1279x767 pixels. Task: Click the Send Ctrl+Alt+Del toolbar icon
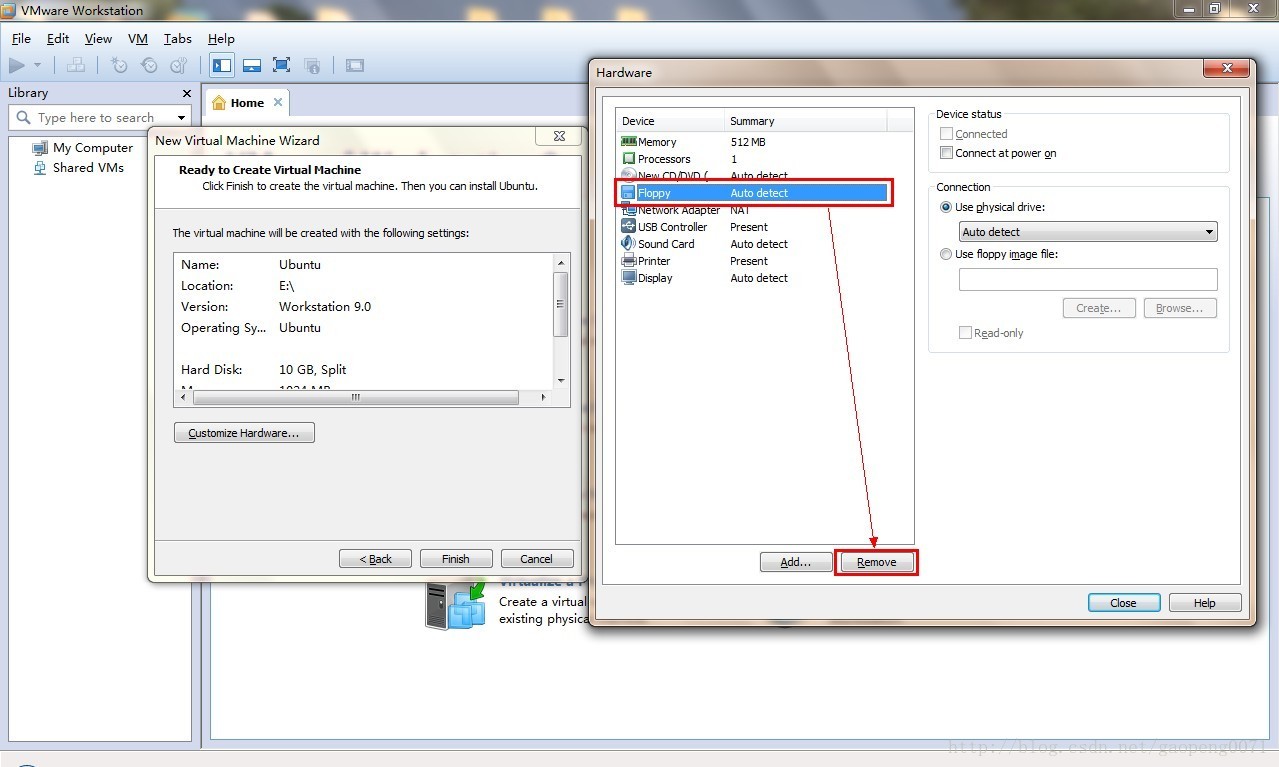pyautogui.click(x=76, y=65)
